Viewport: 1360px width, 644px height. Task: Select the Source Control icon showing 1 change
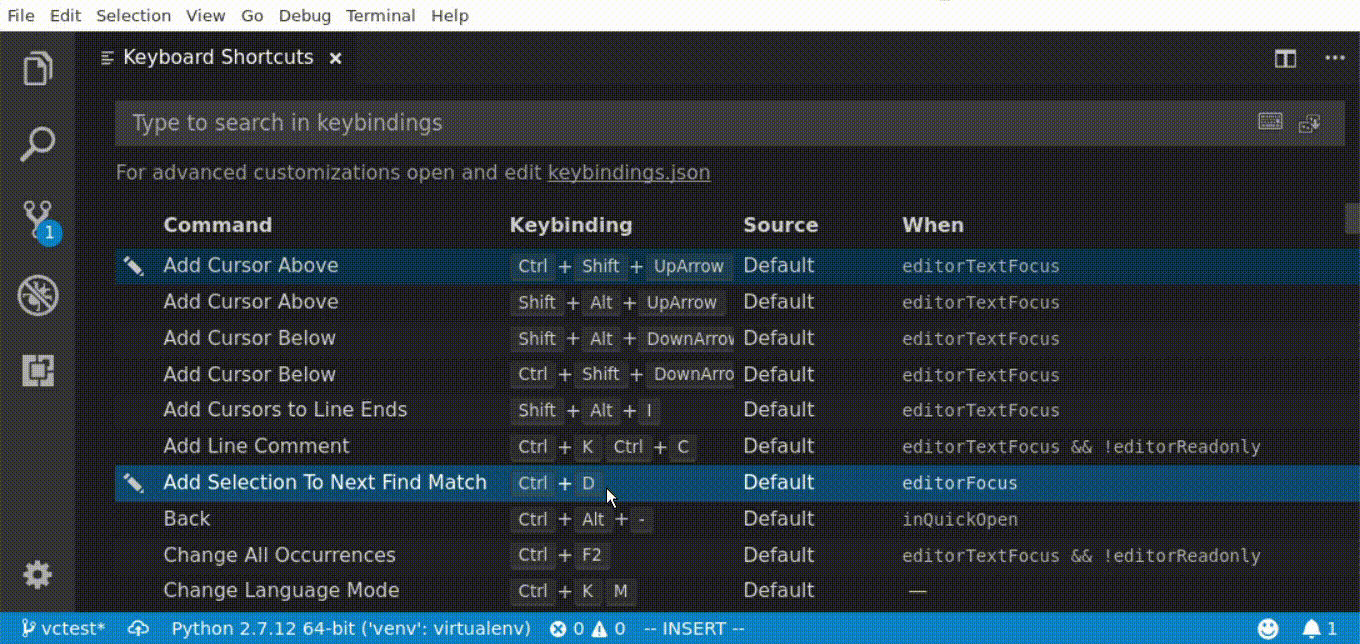pos(37,218)
